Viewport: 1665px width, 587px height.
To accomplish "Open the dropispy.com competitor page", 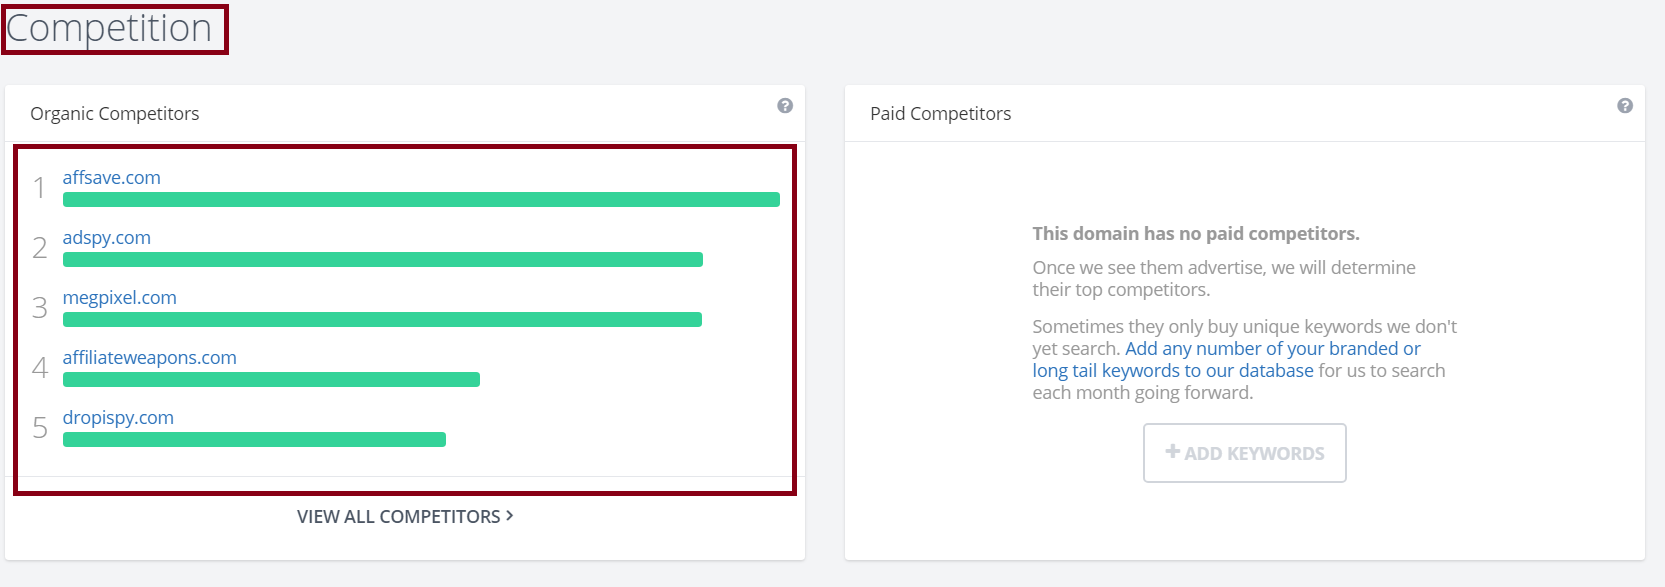I will [117, 417].
